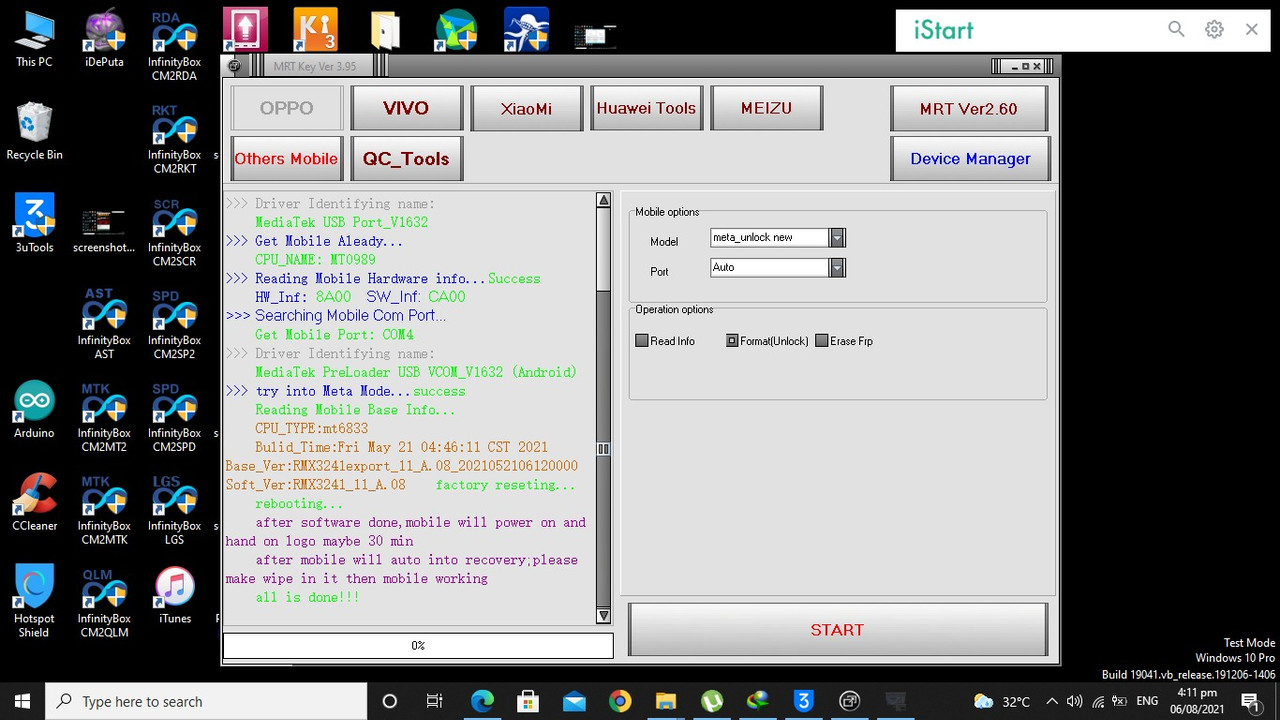
Task: Open Task View on taskbar
Action: (x=435, y=701)
